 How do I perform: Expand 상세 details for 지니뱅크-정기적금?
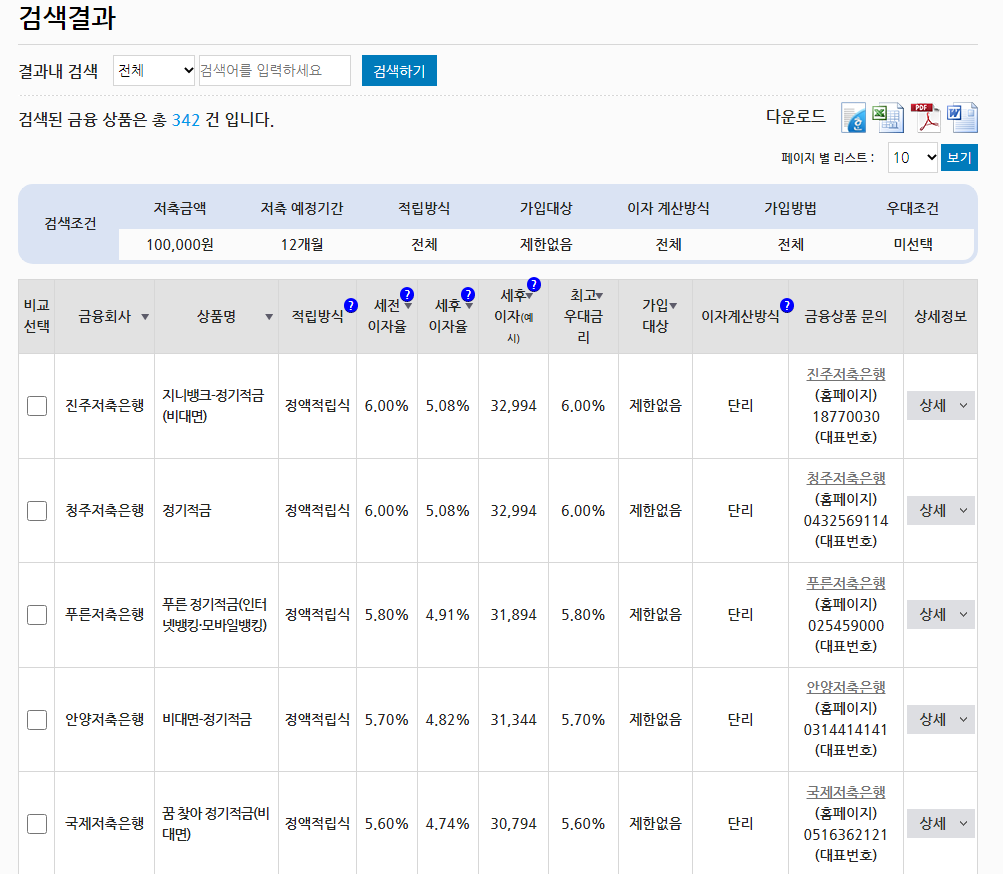tap(939, 405)
